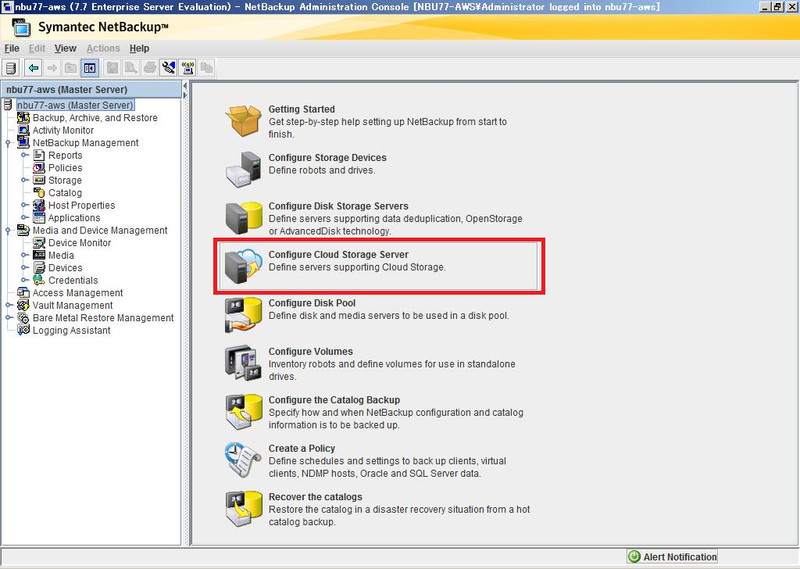The image size is (800, 569).
Task: Select the Media tree node
Action: [61, 256]
